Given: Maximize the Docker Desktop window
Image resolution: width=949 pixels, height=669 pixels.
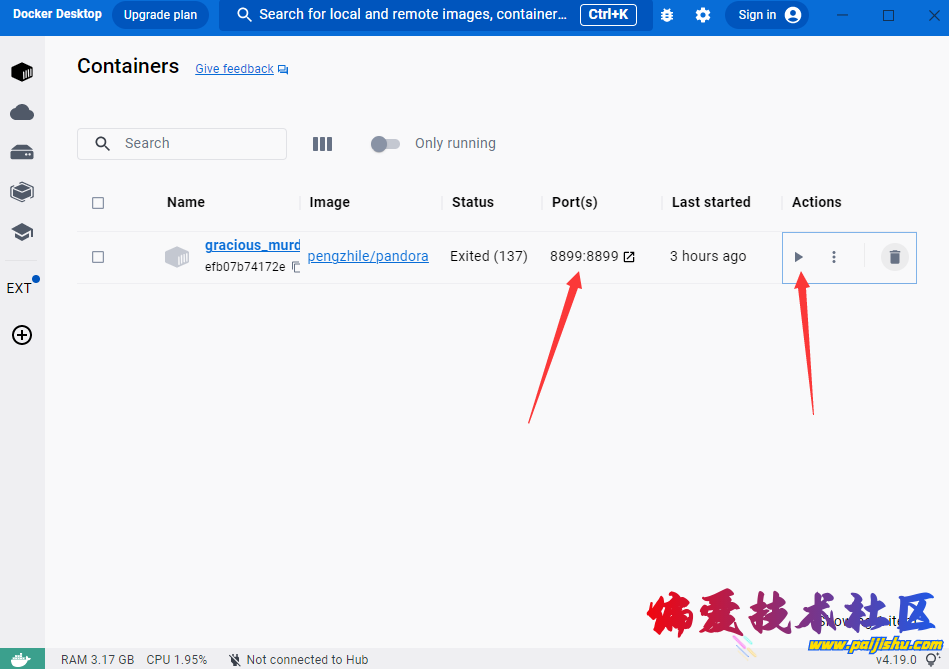Looking at the screenshot, I should coord(888,15).
